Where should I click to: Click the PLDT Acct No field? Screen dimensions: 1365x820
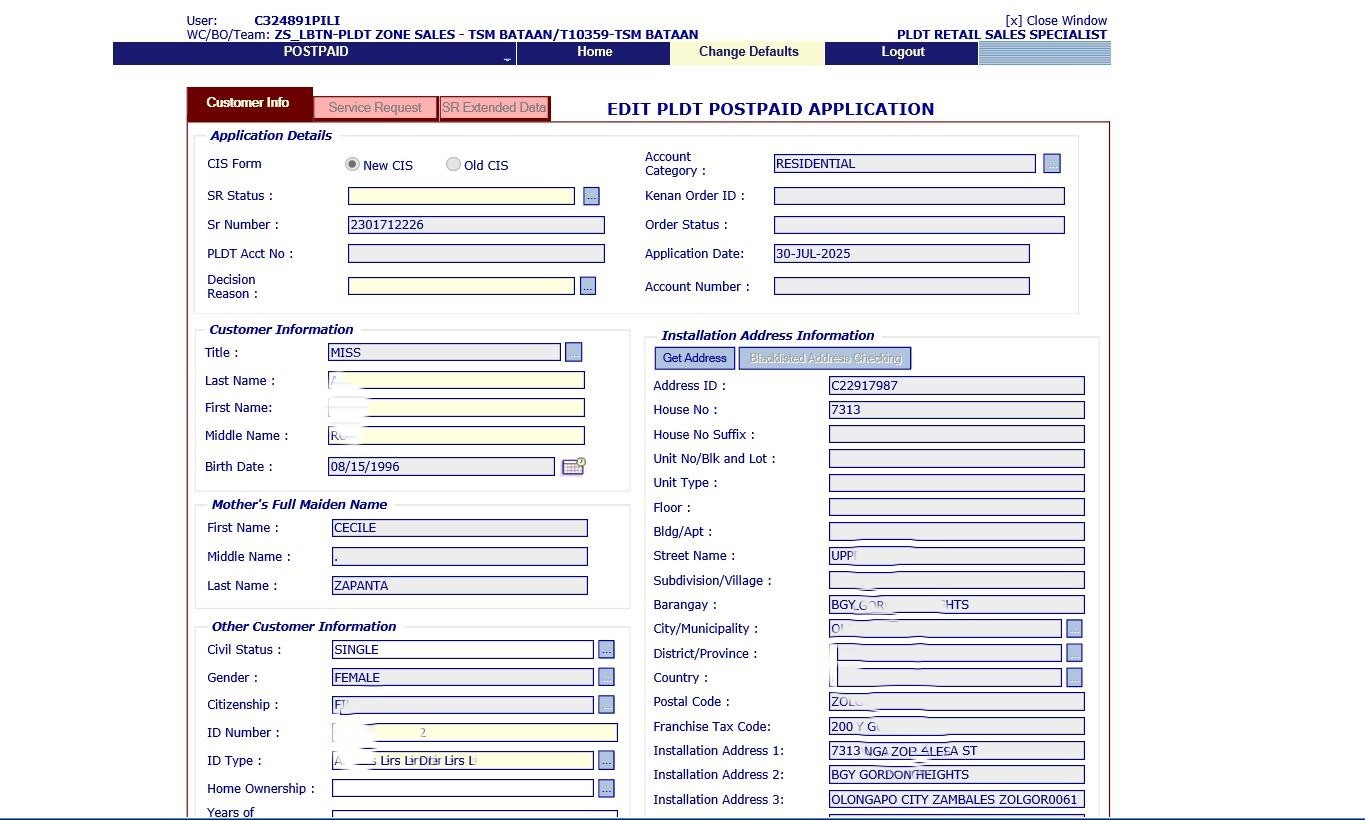(476, 254)
